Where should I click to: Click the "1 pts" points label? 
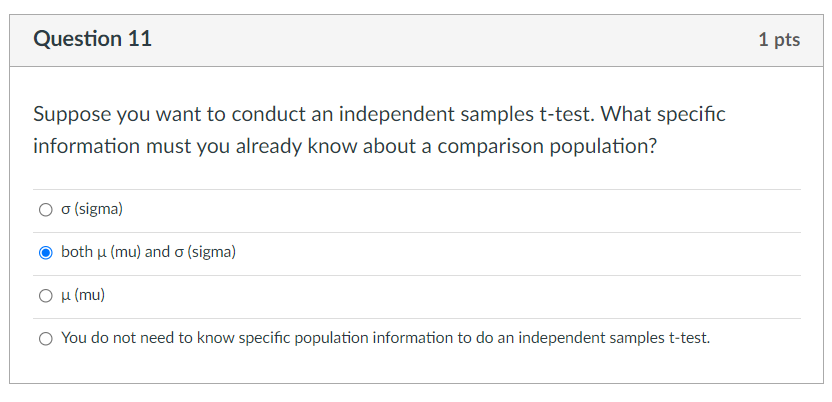(779, 40)
